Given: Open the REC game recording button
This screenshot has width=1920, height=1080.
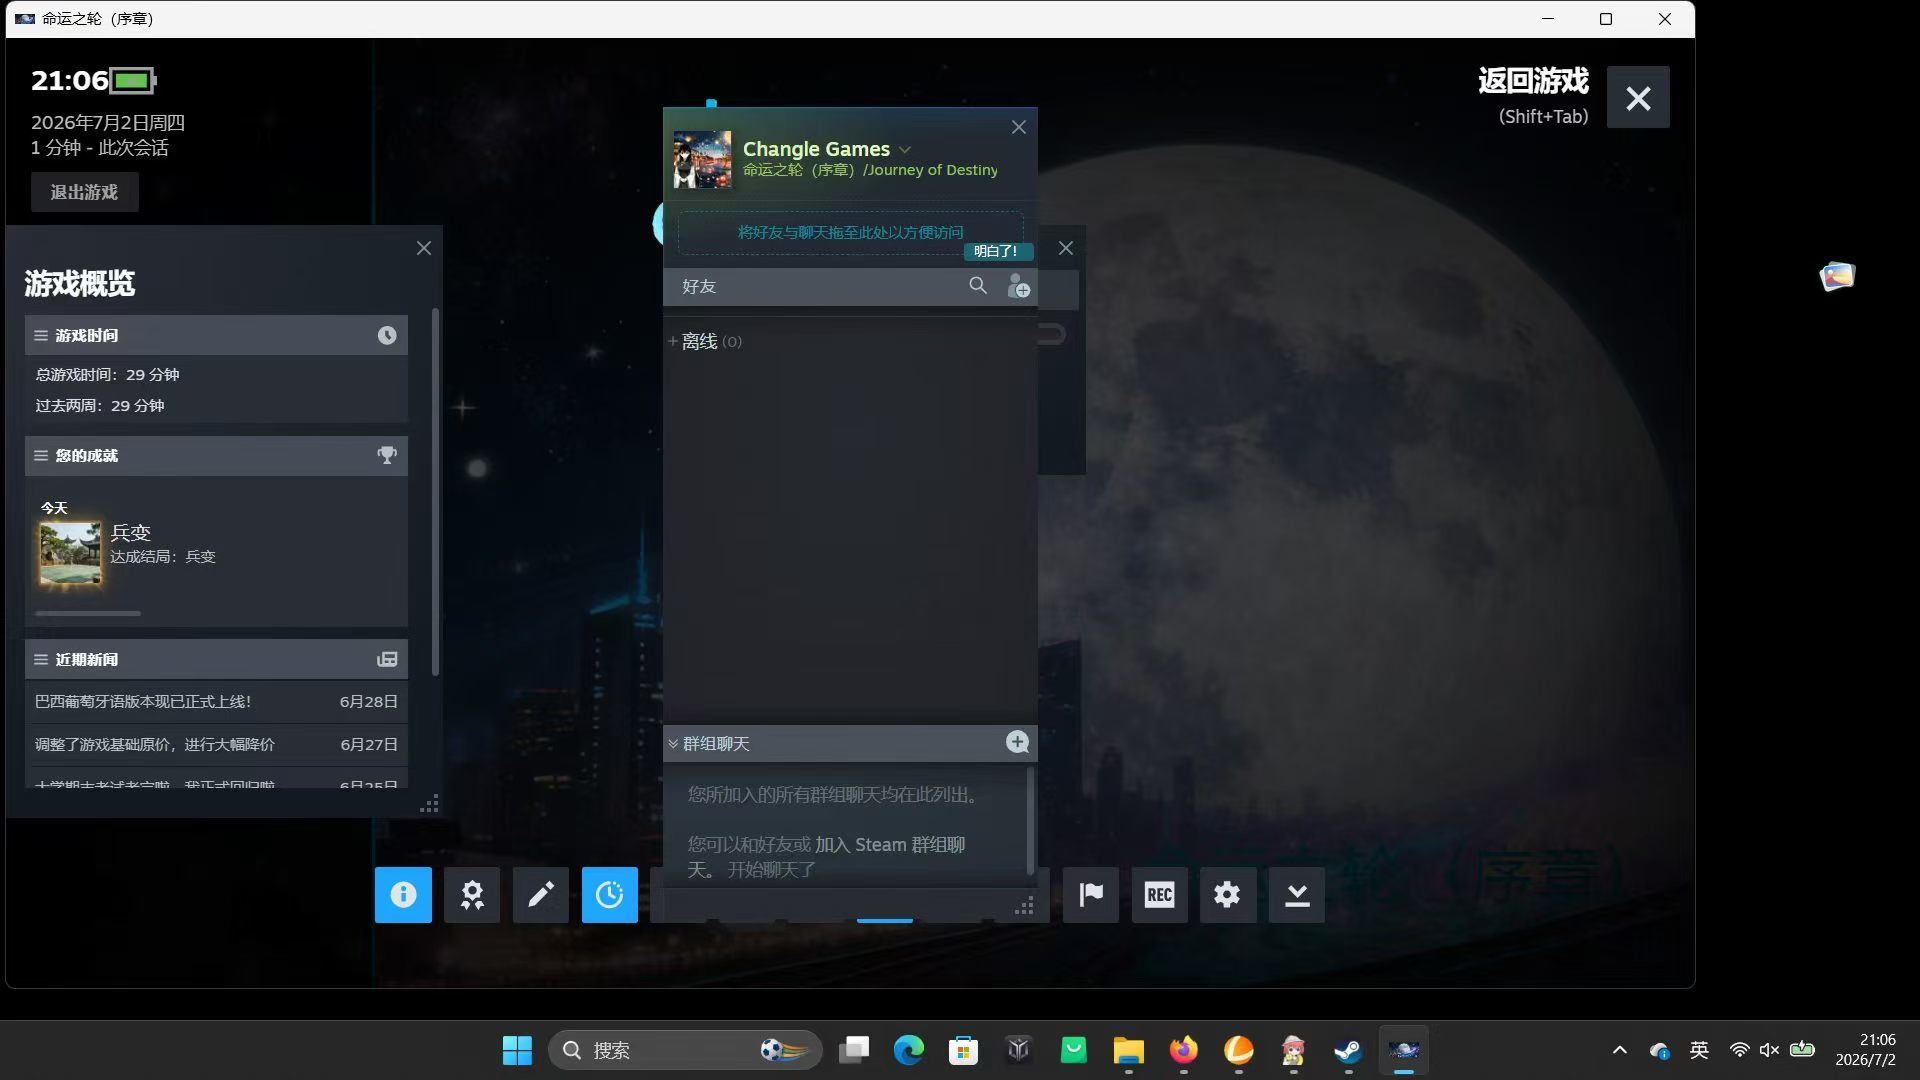Looking at the screenshot, I should [x=1160, y=894].
